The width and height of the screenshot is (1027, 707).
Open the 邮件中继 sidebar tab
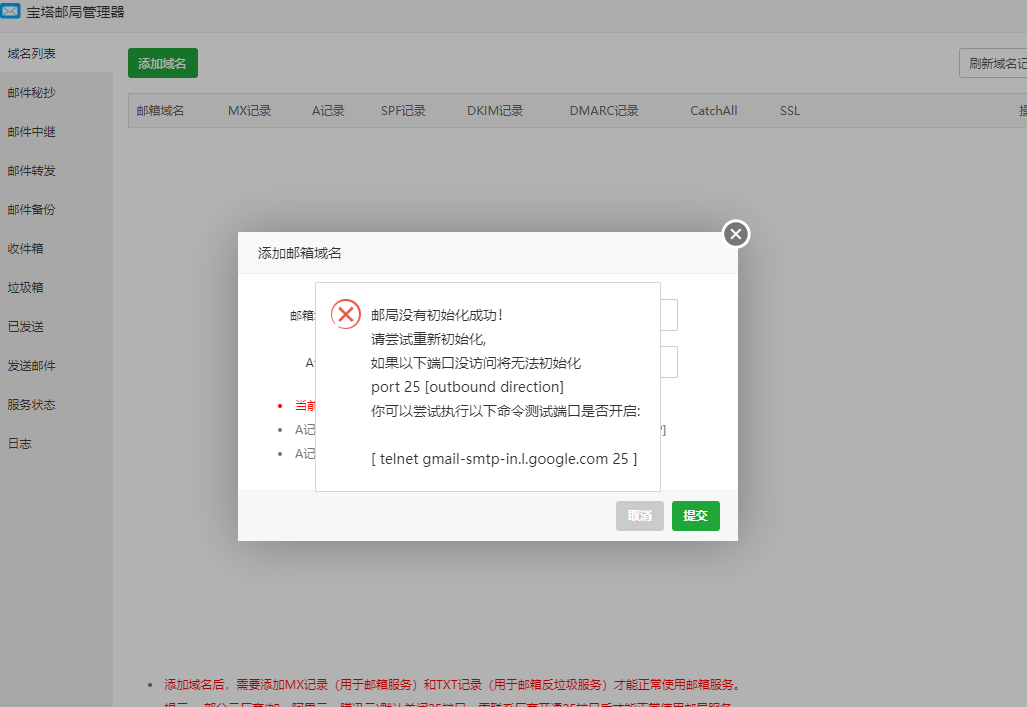(x=56, y=132)
